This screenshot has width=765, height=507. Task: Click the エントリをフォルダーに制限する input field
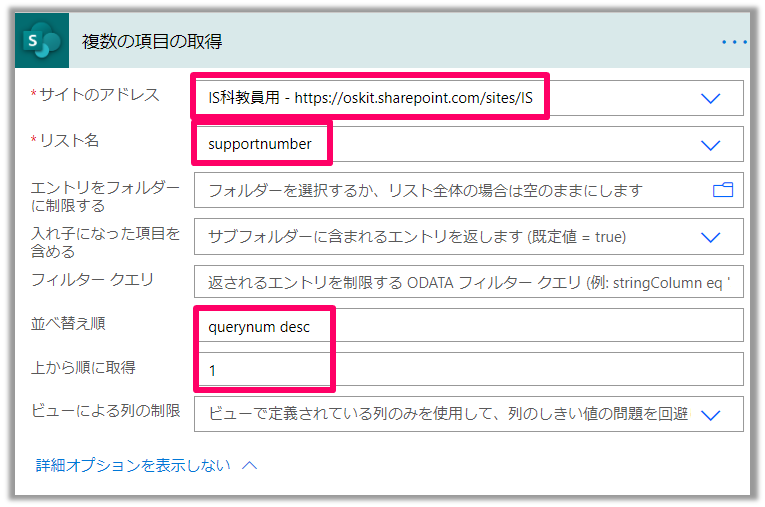(468, 190)
